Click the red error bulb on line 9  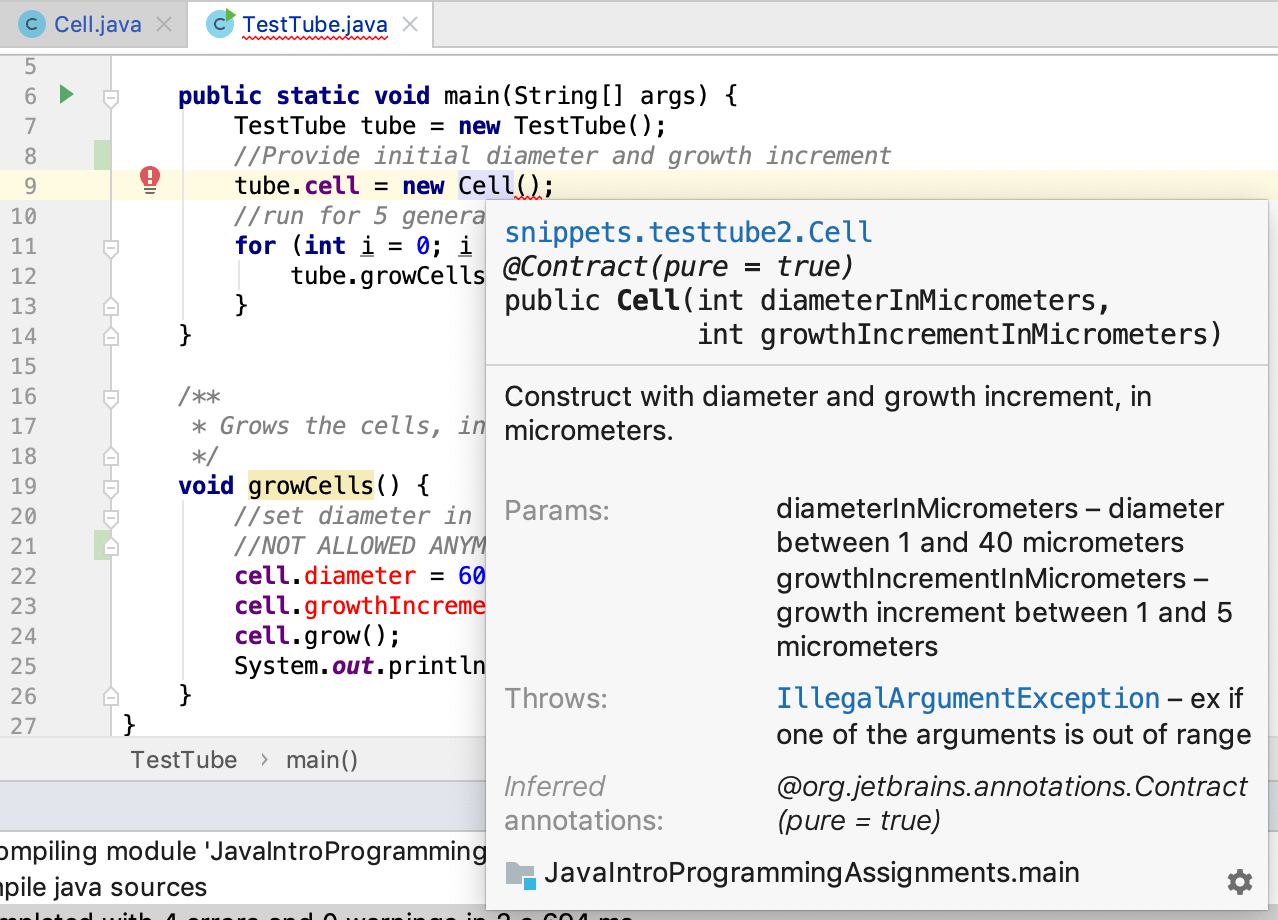pos(150,179)
